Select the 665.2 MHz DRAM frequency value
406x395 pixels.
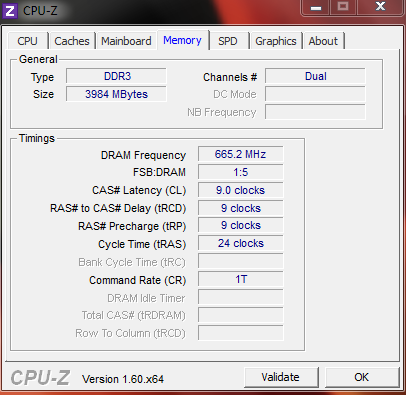tap(240, 154)
